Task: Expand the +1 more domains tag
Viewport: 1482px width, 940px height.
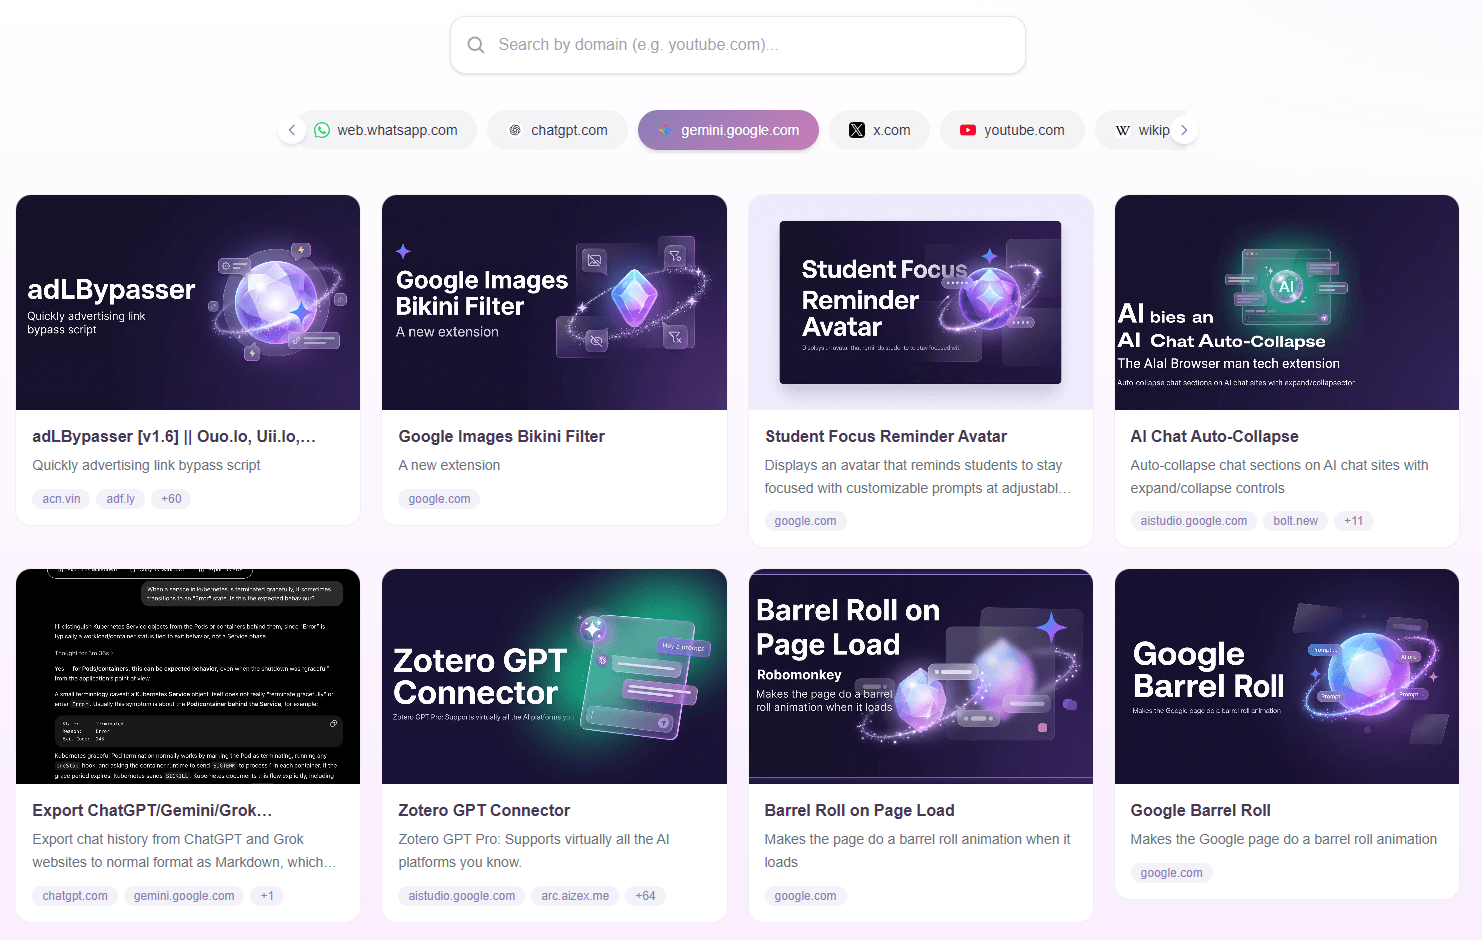Action: pyautogui.click(x=267, y=896)
